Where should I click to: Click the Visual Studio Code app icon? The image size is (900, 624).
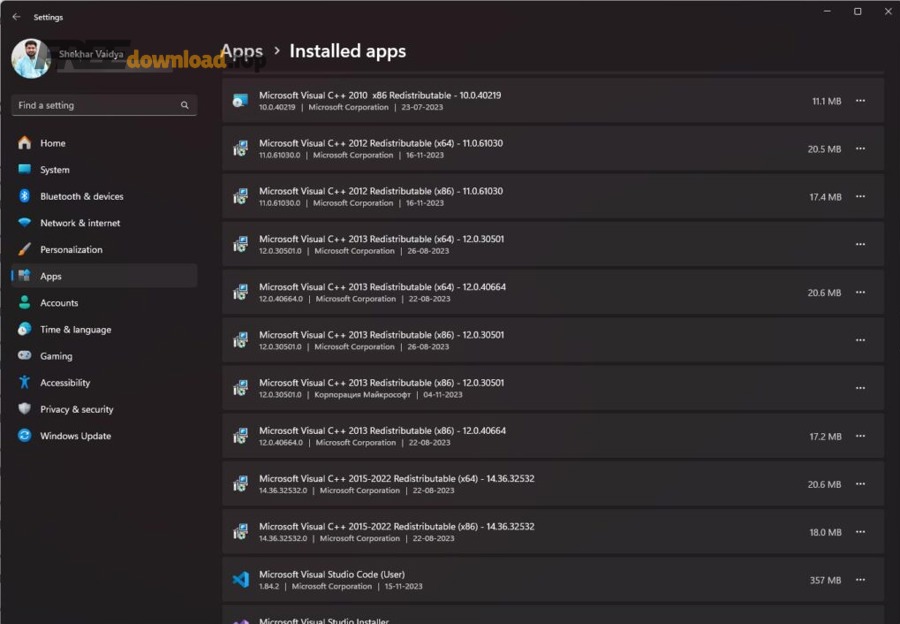coord(240,580)
